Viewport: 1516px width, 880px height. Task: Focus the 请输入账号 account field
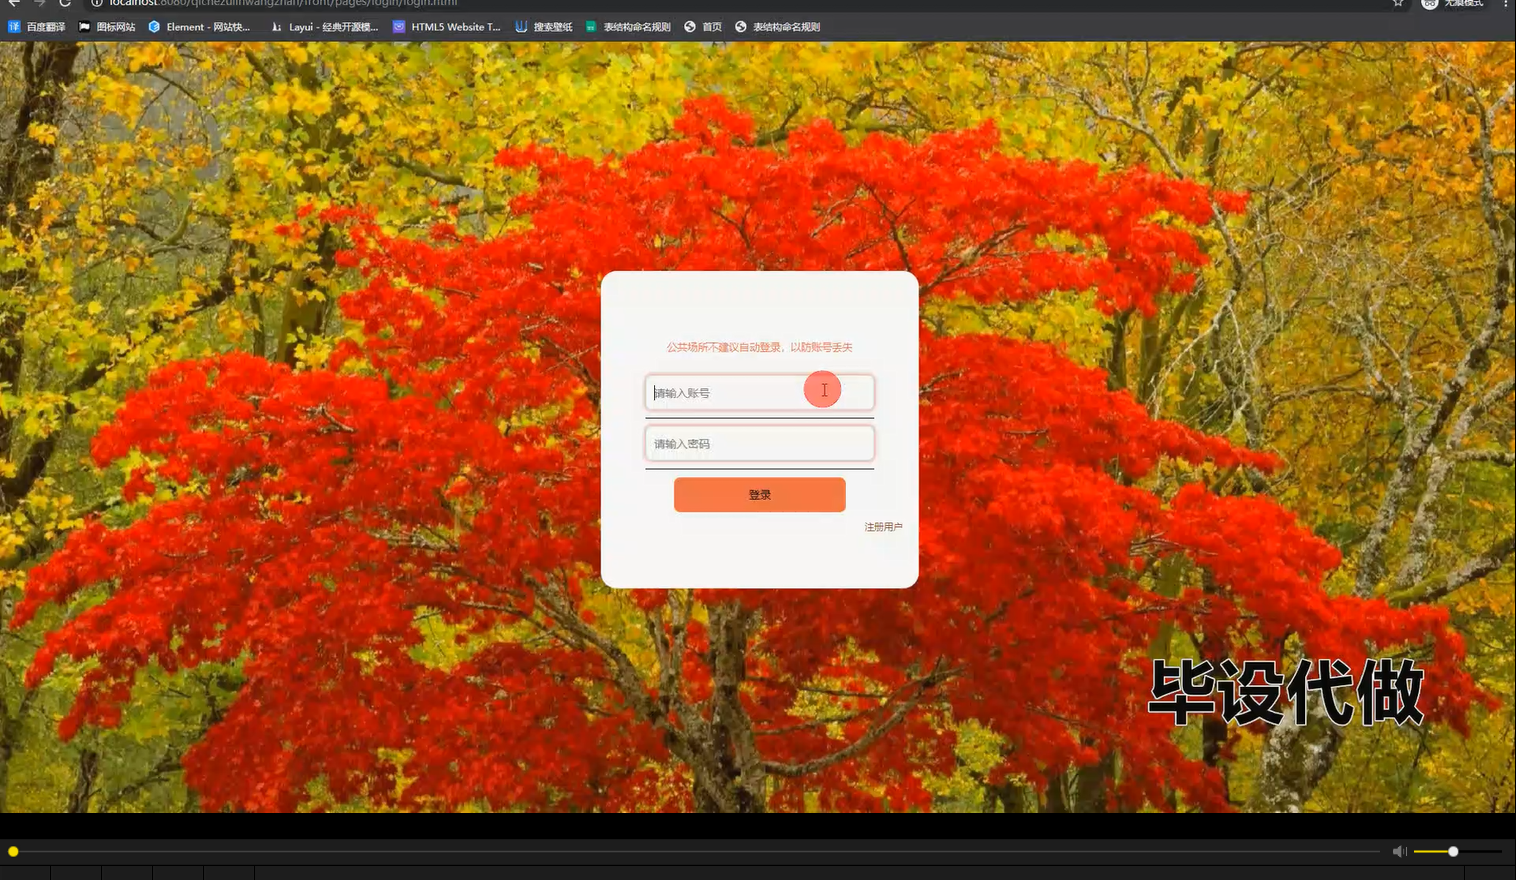[x=760, y=392]
